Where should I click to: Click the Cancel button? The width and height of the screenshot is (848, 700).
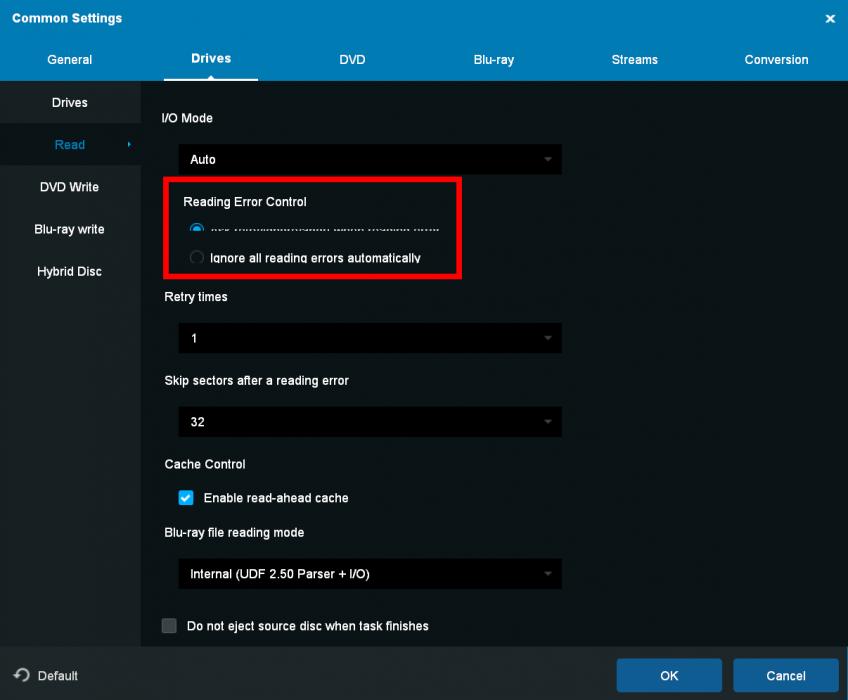pyautogui.click(x=784, y=676)
